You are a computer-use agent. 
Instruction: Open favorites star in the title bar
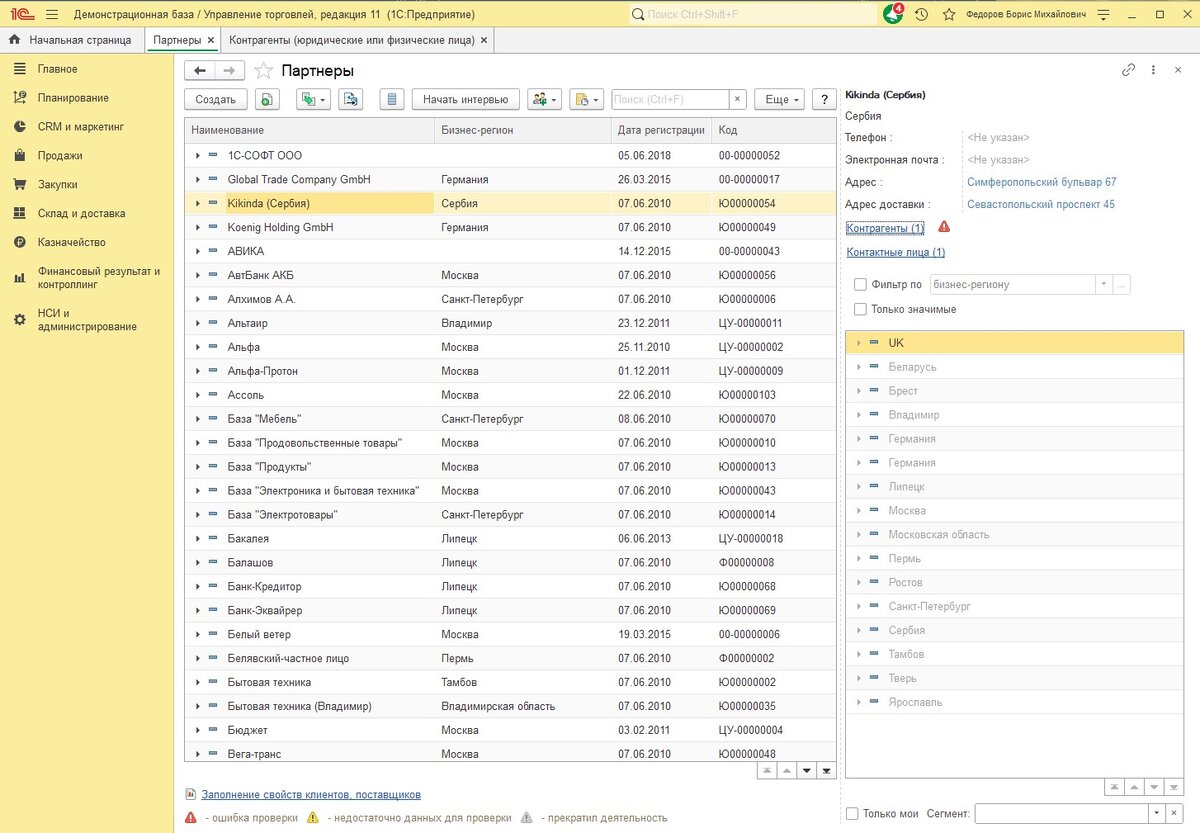coord(948,15)
